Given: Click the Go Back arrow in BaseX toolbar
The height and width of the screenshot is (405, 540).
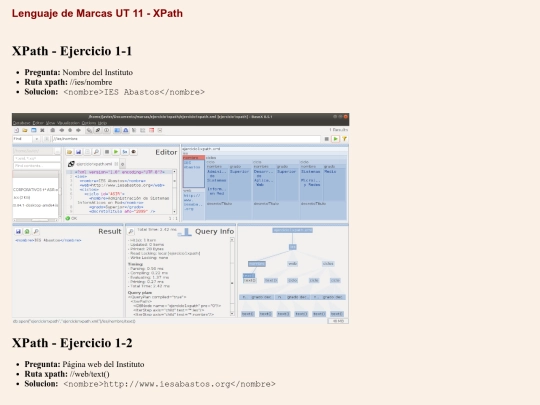Looking at the screenshot, I should pyautogui.click(x=62, y=131).
